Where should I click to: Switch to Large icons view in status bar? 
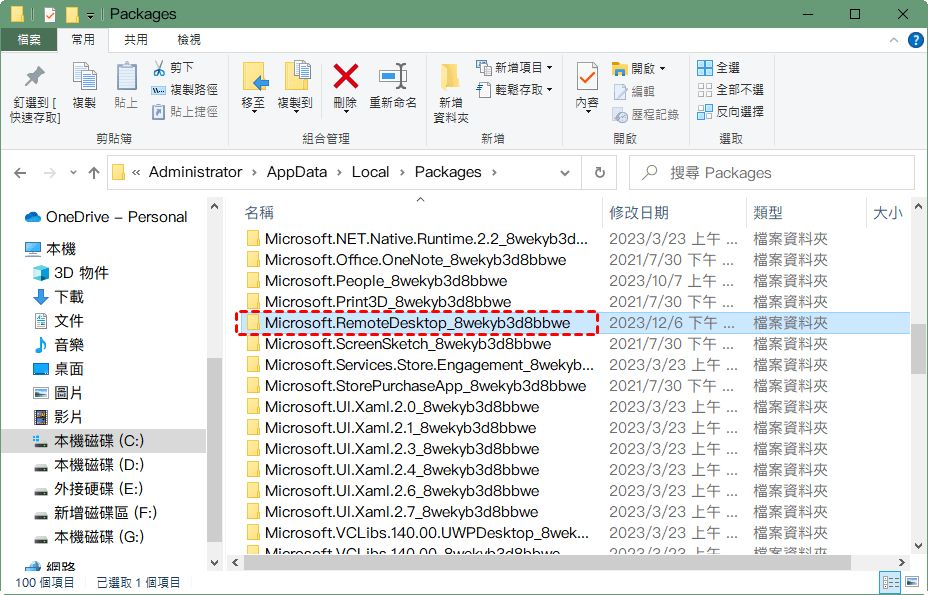click(912, 583)
